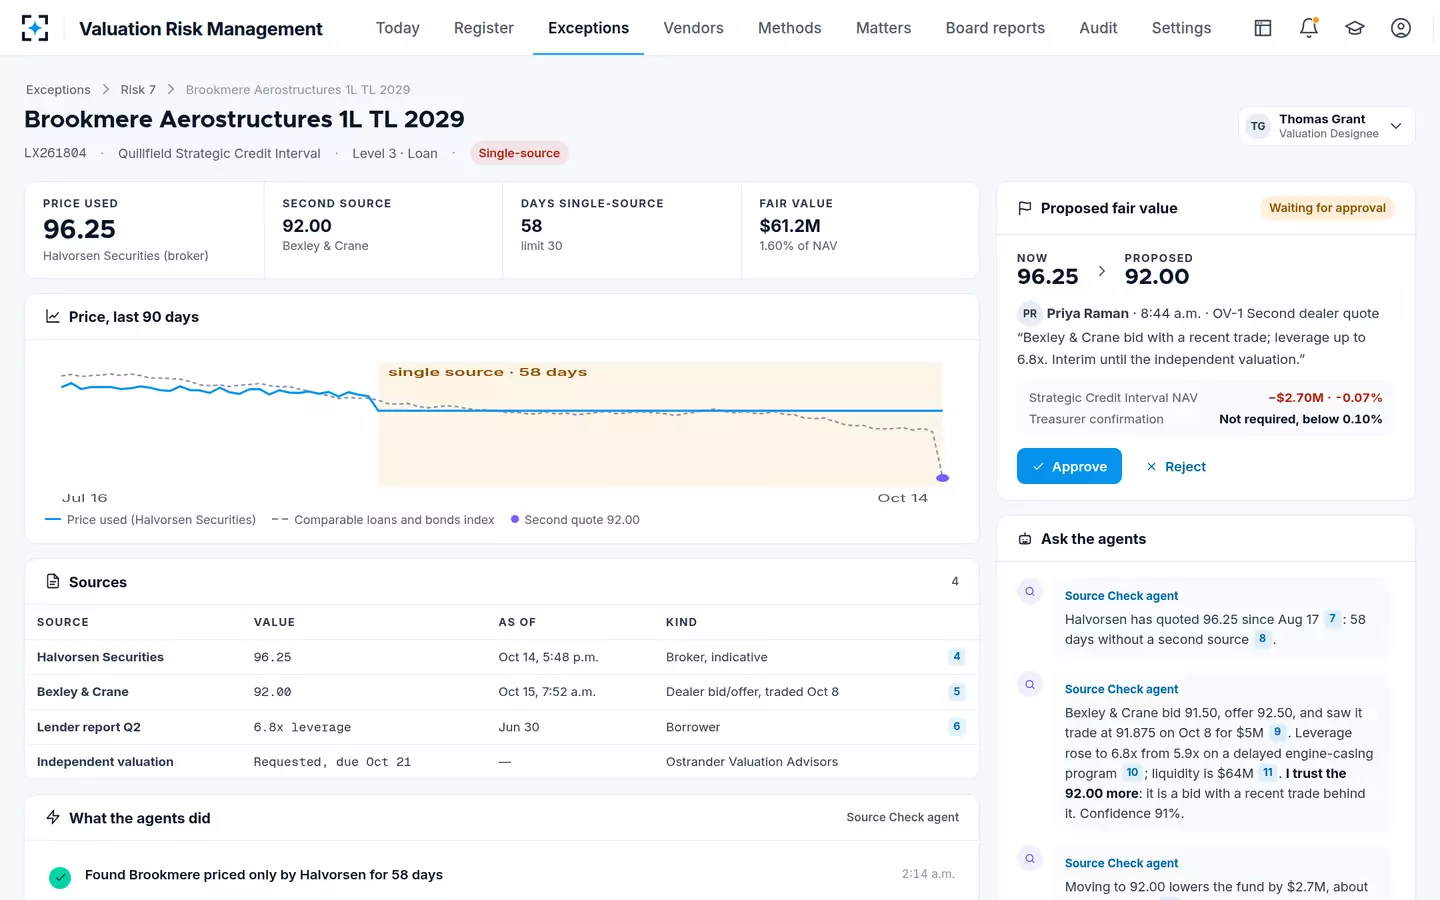The image size is (1440, 900).
Task: Click the Single-source status tag
Action: (519, 153)
